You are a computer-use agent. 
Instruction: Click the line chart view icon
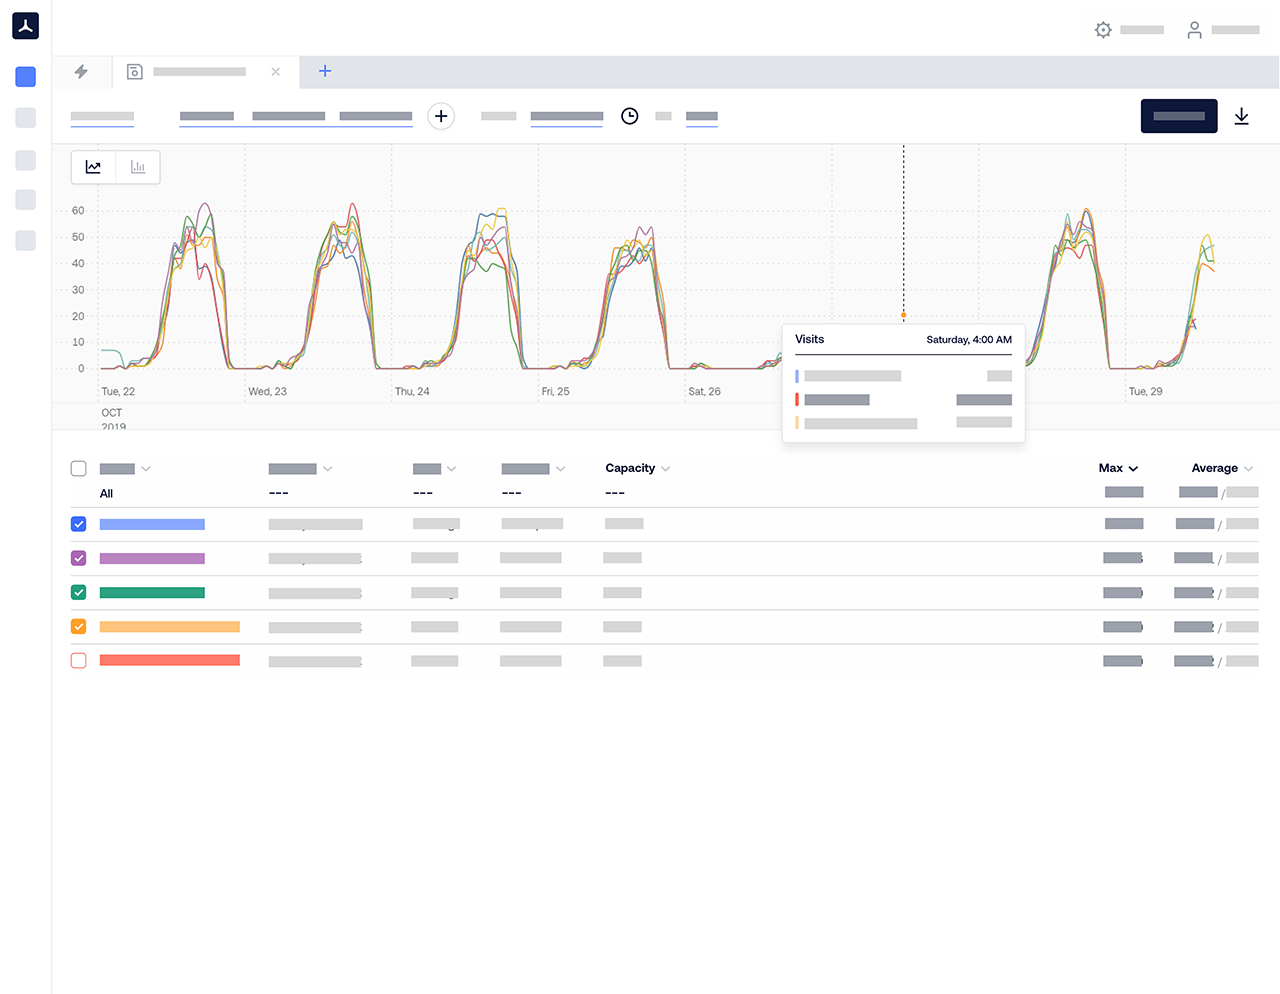tap(93, 167)
